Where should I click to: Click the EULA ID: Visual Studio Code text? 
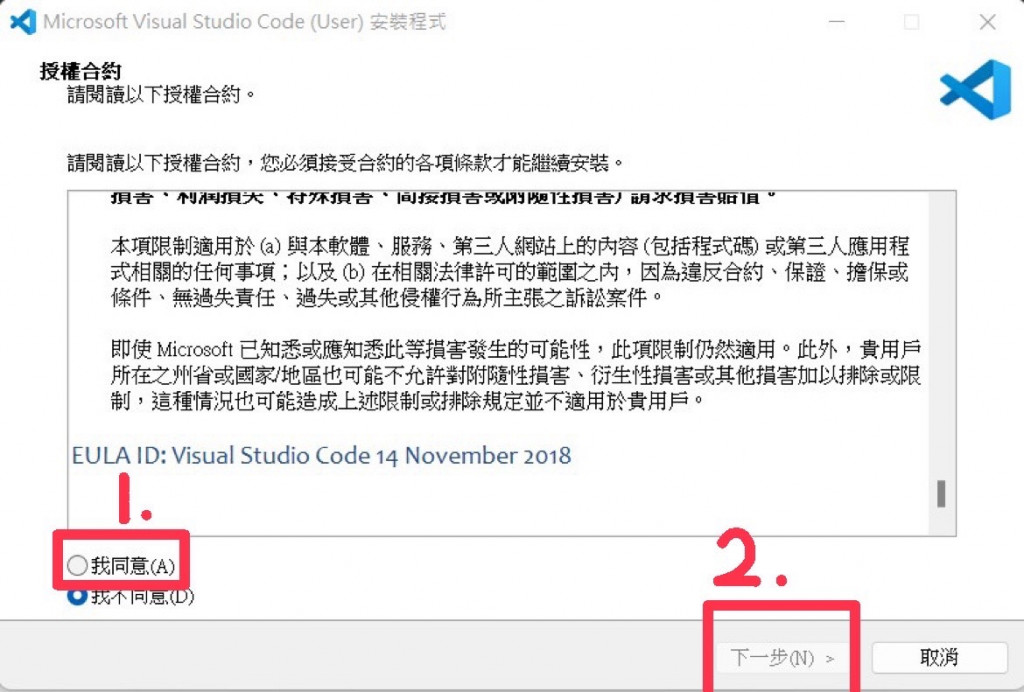click(321, 455)
